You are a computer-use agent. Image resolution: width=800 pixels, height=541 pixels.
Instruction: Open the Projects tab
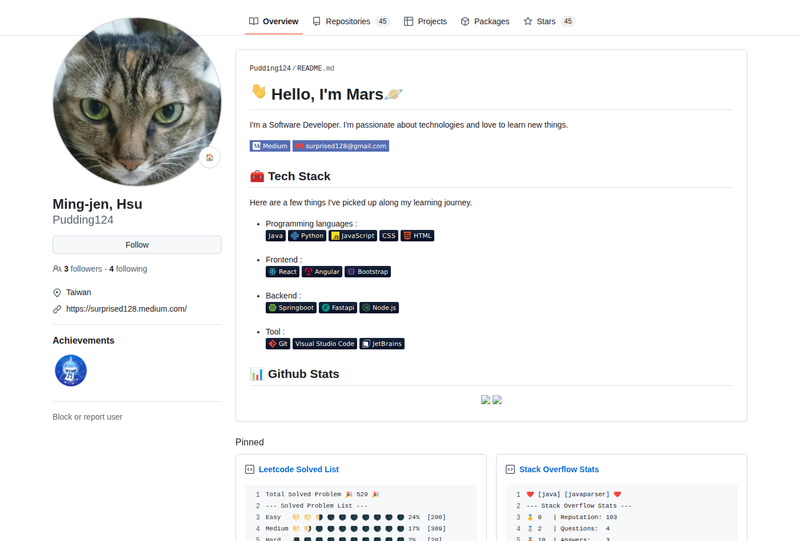(425, 21)
